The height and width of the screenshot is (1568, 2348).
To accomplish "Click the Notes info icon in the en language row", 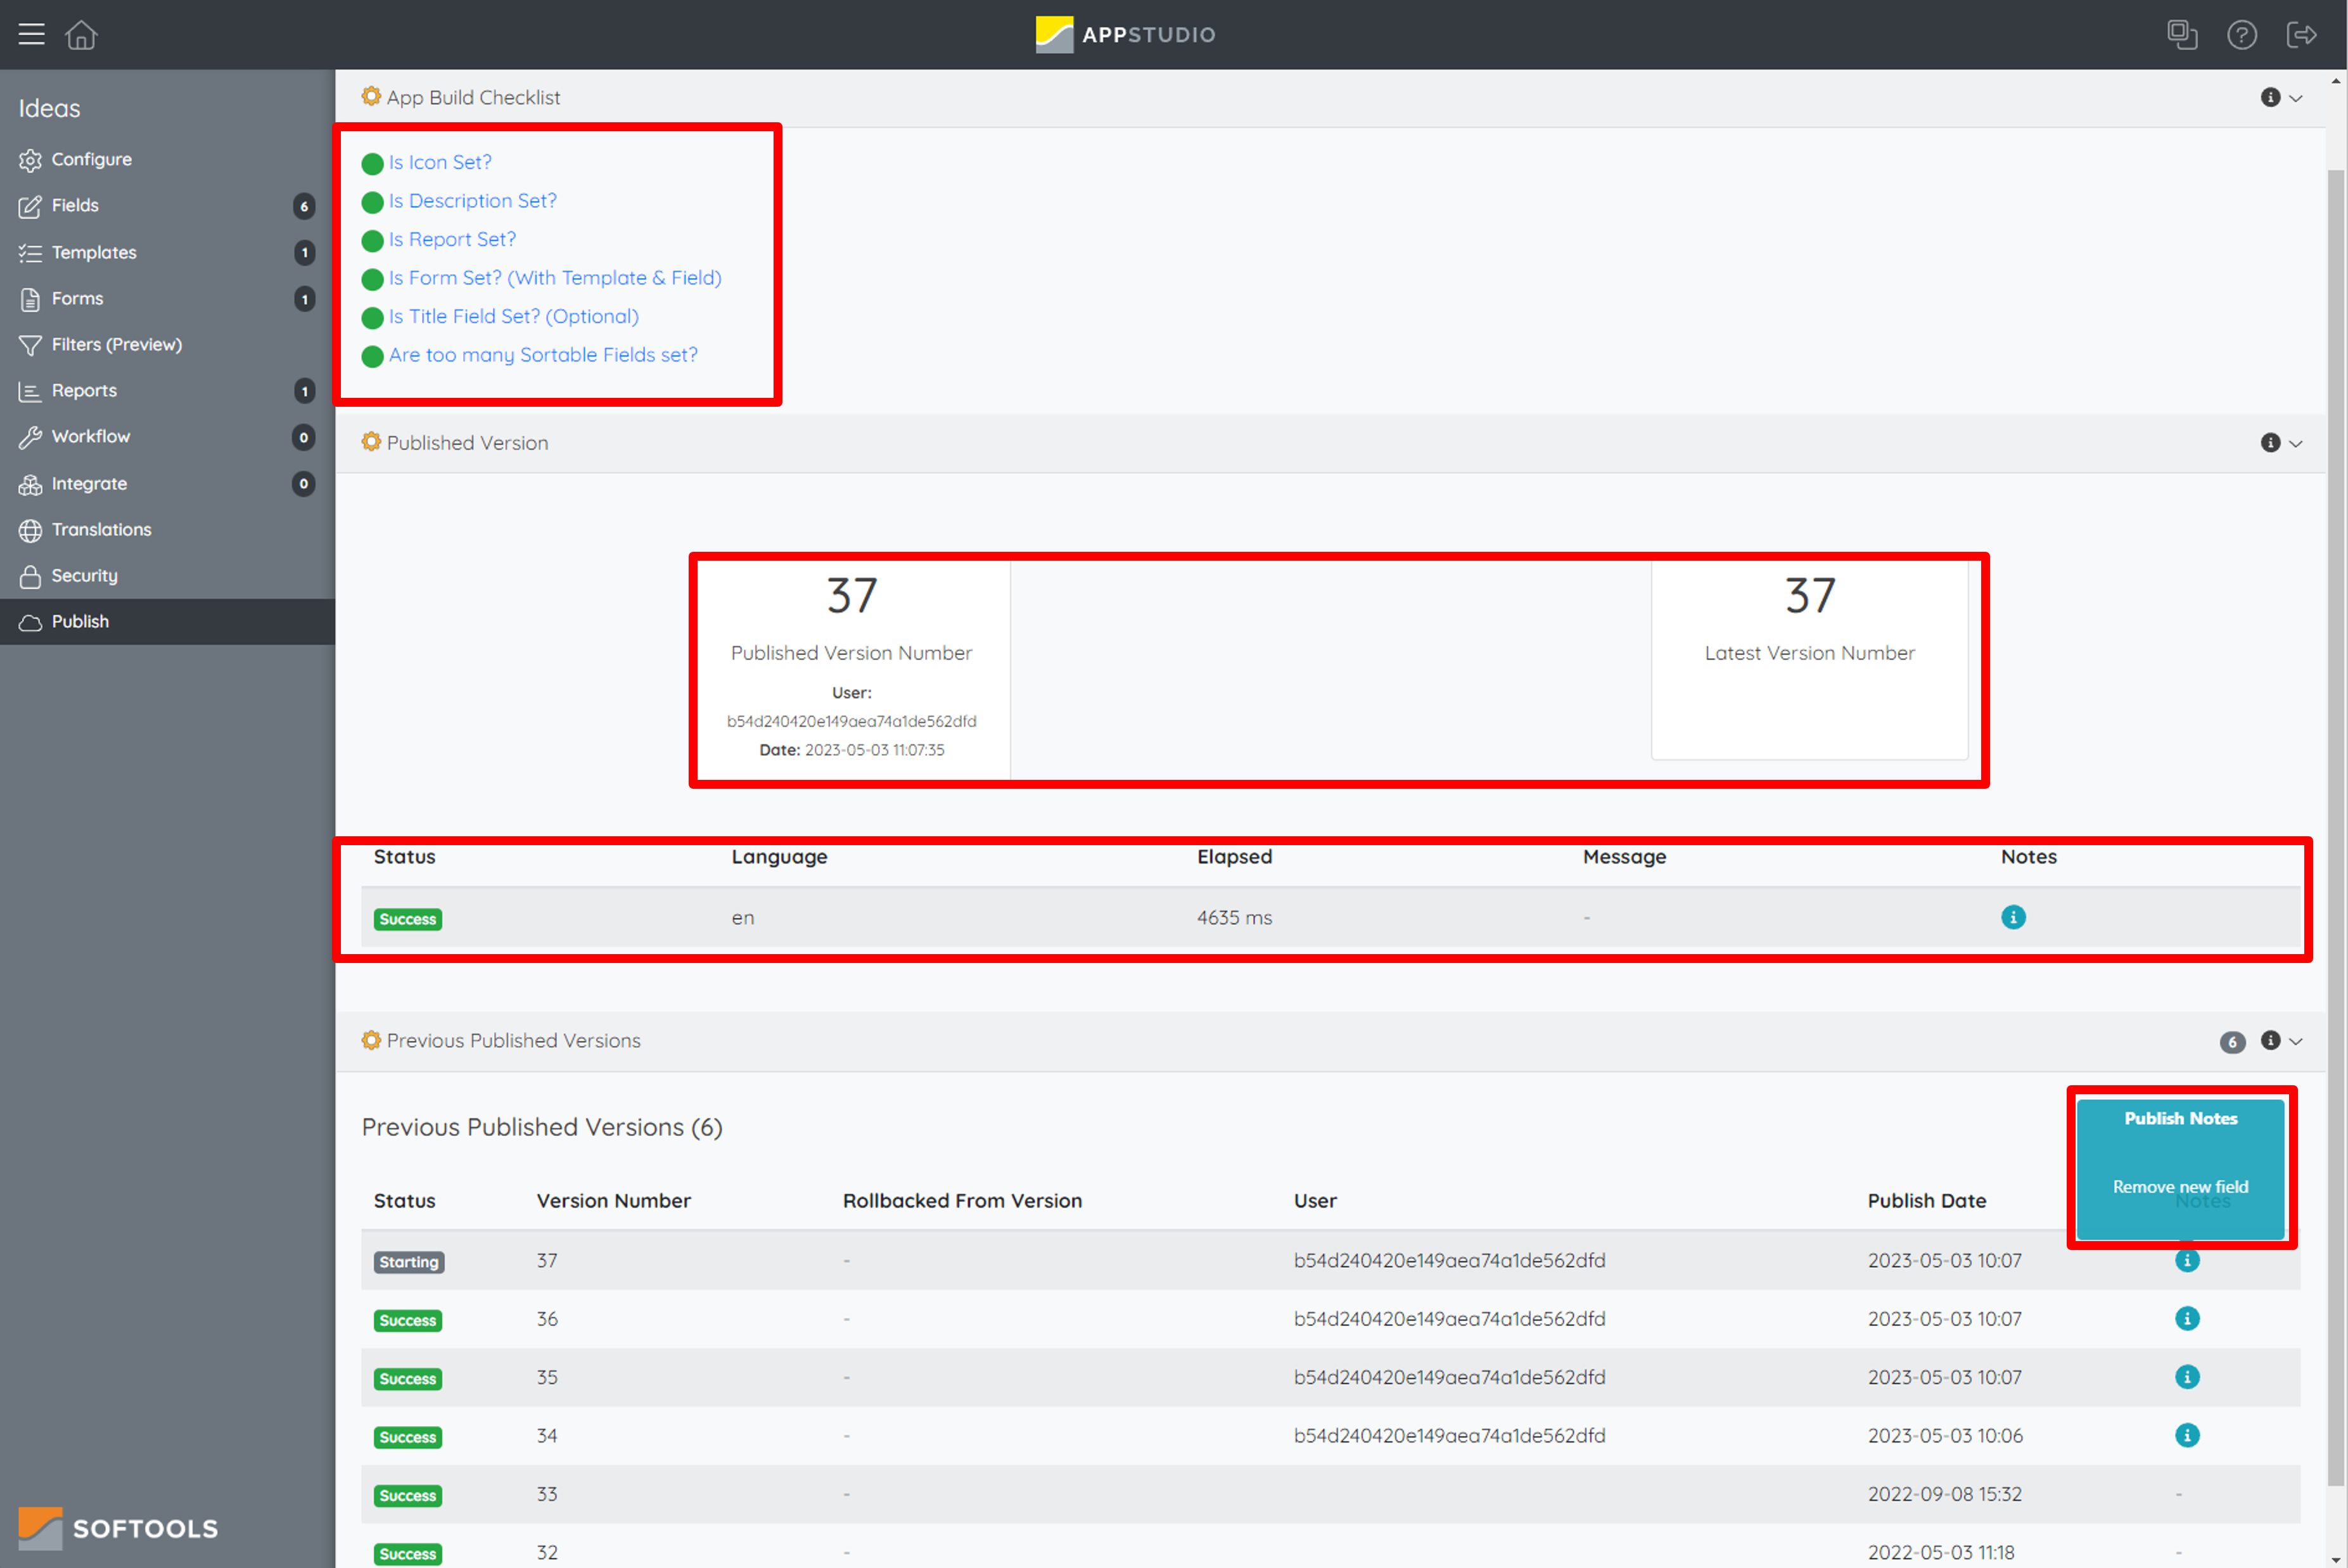I will pos(2013,917).
